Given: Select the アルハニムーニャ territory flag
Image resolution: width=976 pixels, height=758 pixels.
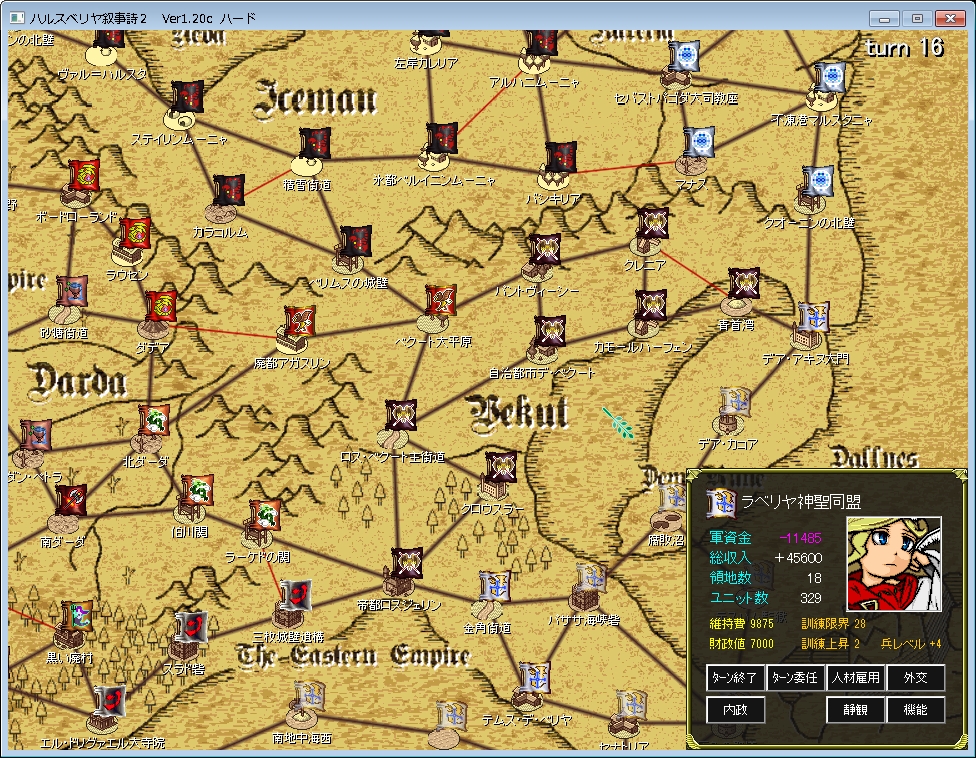Looking at the screenshot, I should (540, 42).
